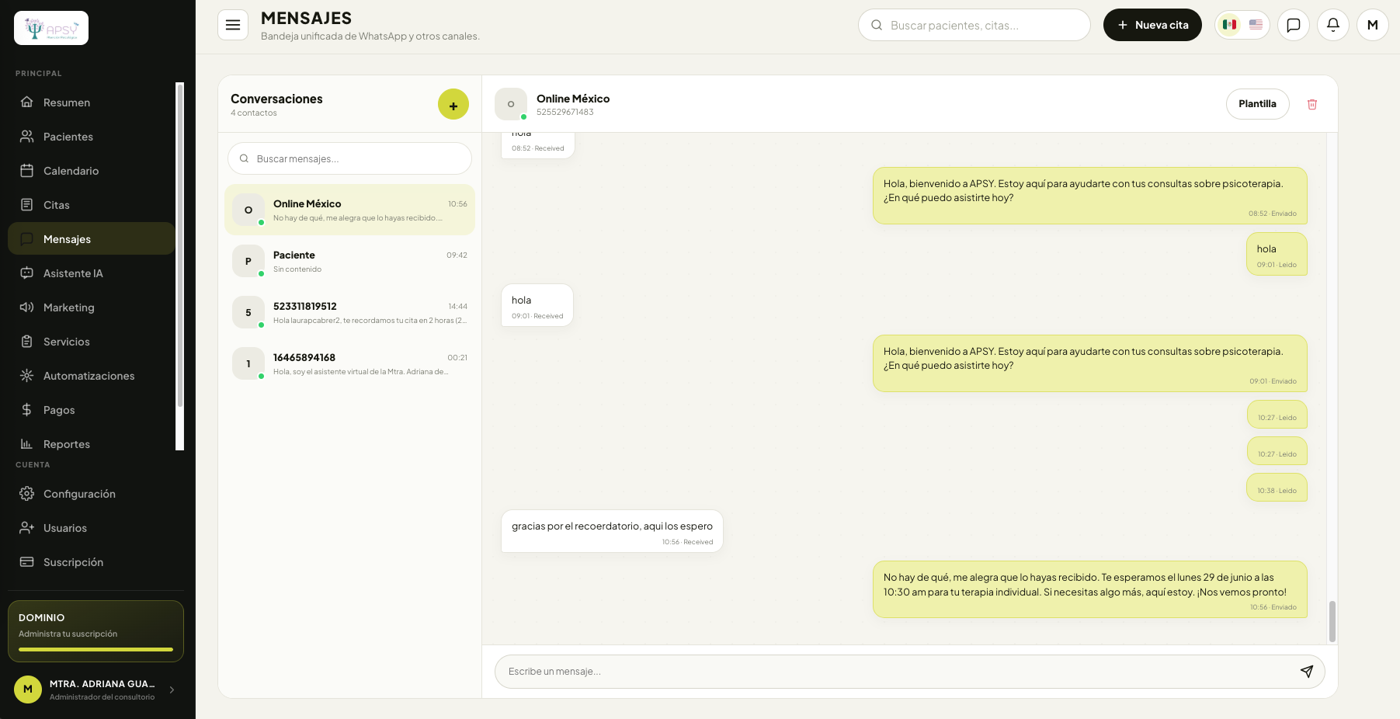
Task: Click the Buscar pacientes, citas search field
Action: 974,25
